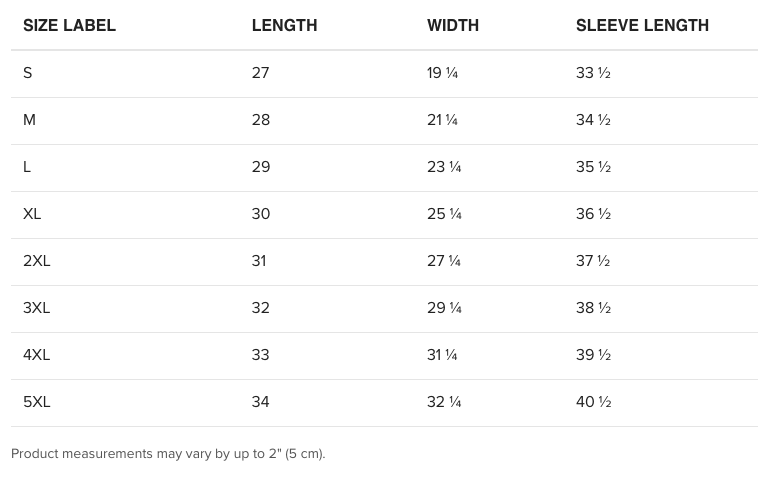Select the XL size label cell
This screenshot has height=477, width=758.
[32, 214]
